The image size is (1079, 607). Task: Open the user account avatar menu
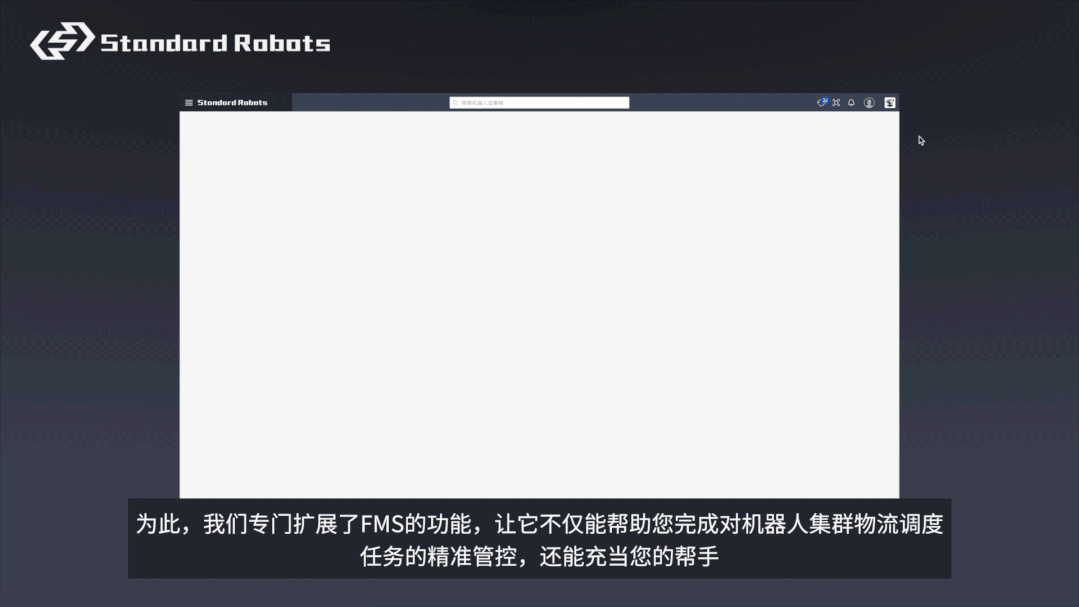pyautogui.click(x=869, y=103)
